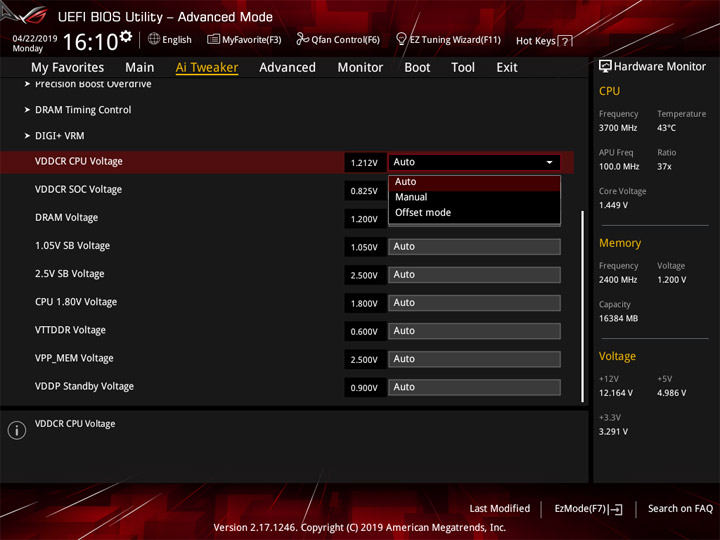Choose Manual in voltage dropdown list
The width and height of the screenshot is (720, 540).
[x=474, y=197]
